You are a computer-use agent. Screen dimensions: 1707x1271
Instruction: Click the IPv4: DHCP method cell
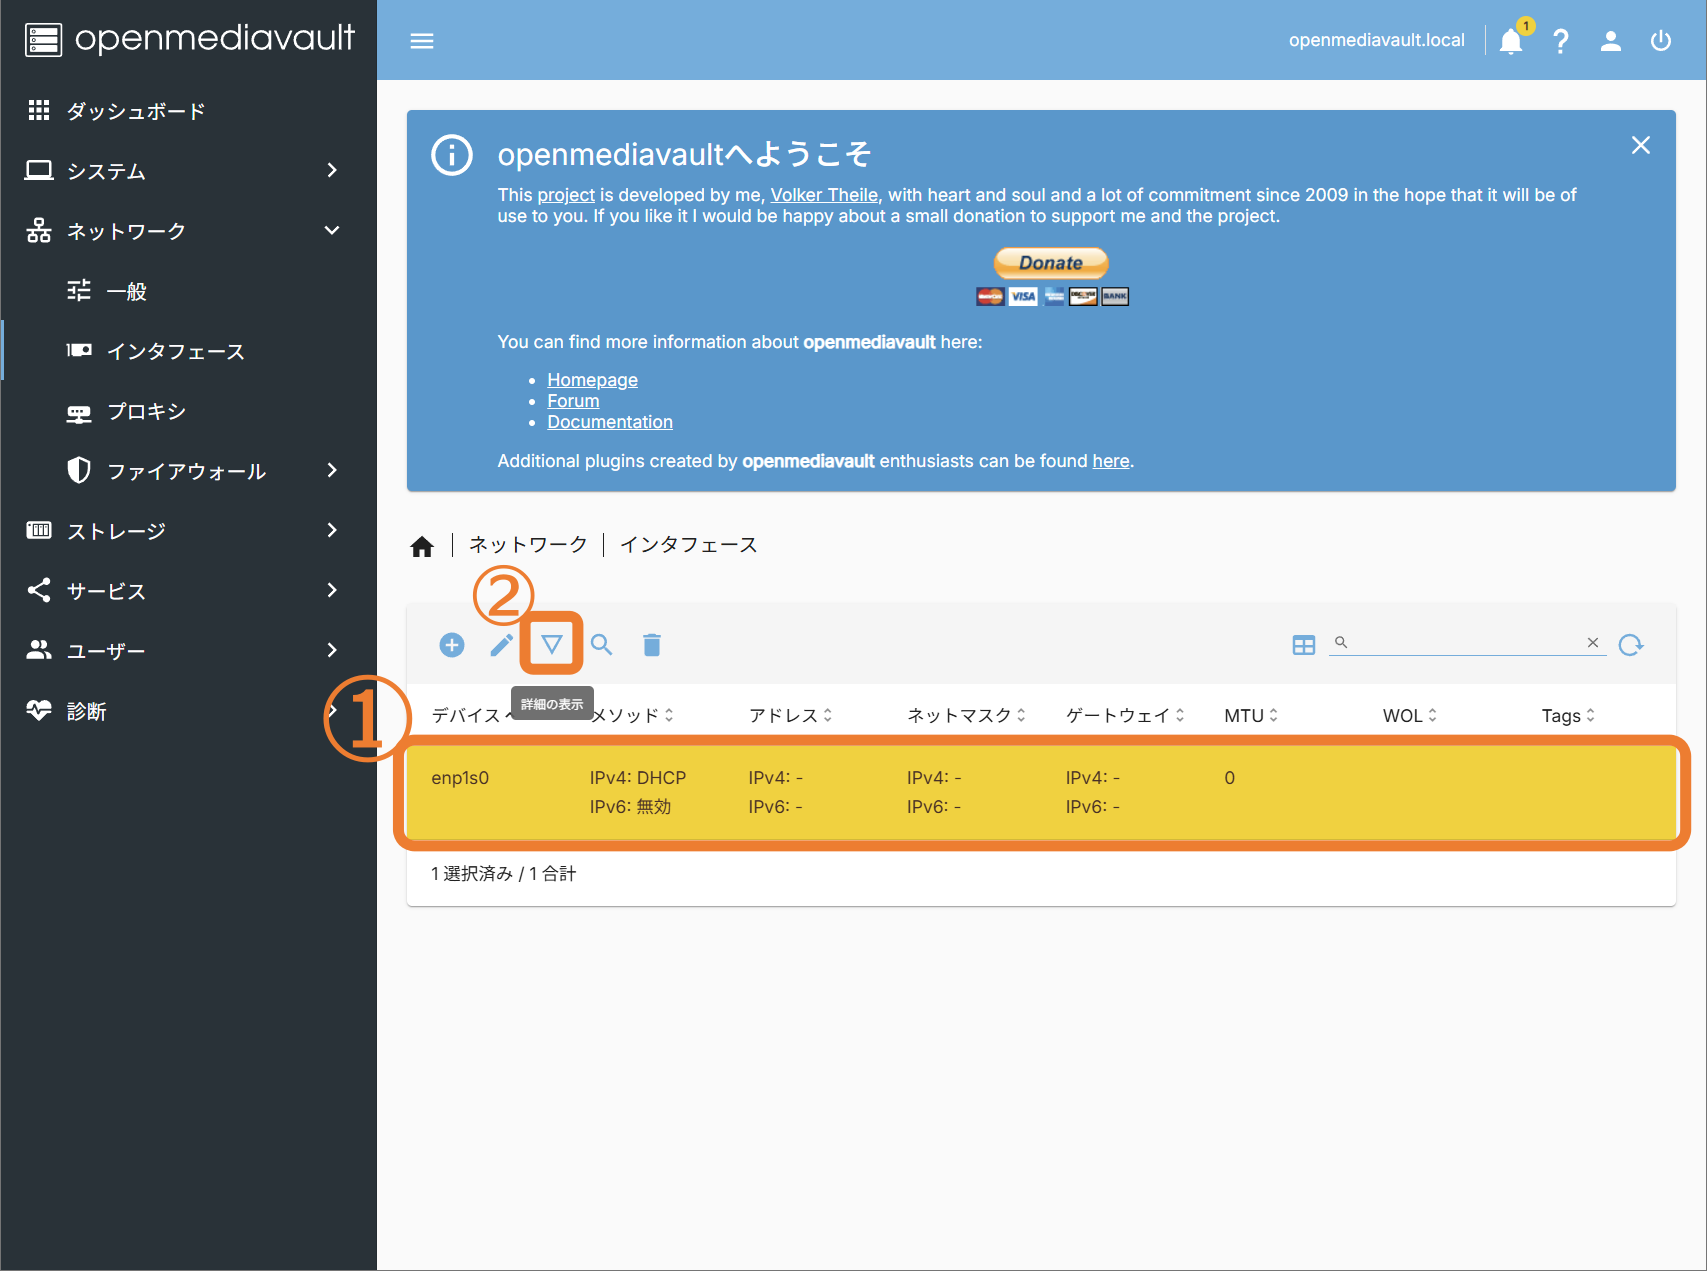click(638, 778)
